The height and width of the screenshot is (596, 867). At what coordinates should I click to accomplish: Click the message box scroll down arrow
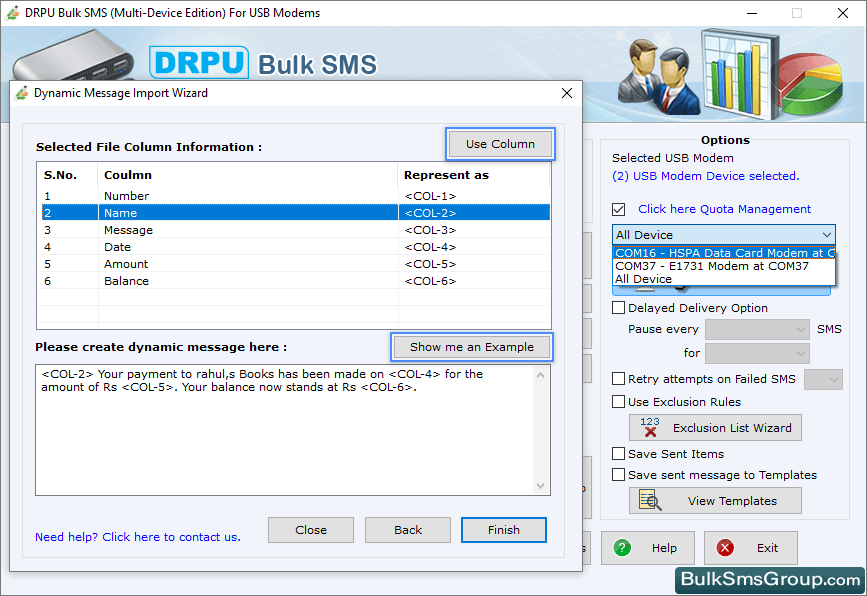(540, 485)
